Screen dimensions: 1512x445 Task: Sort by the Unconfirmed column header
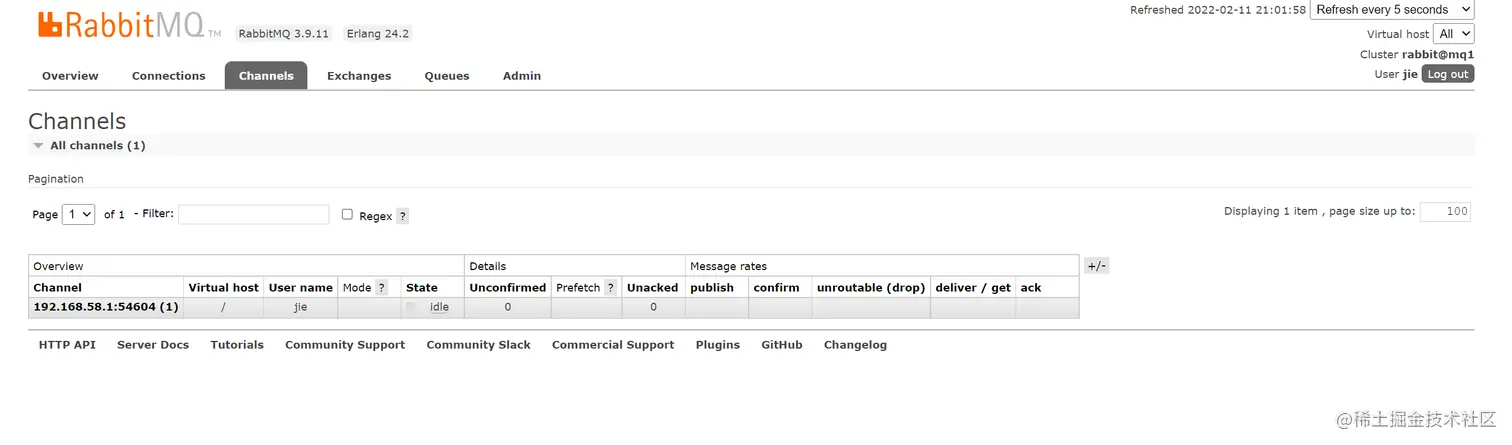(x=508, y=288)
